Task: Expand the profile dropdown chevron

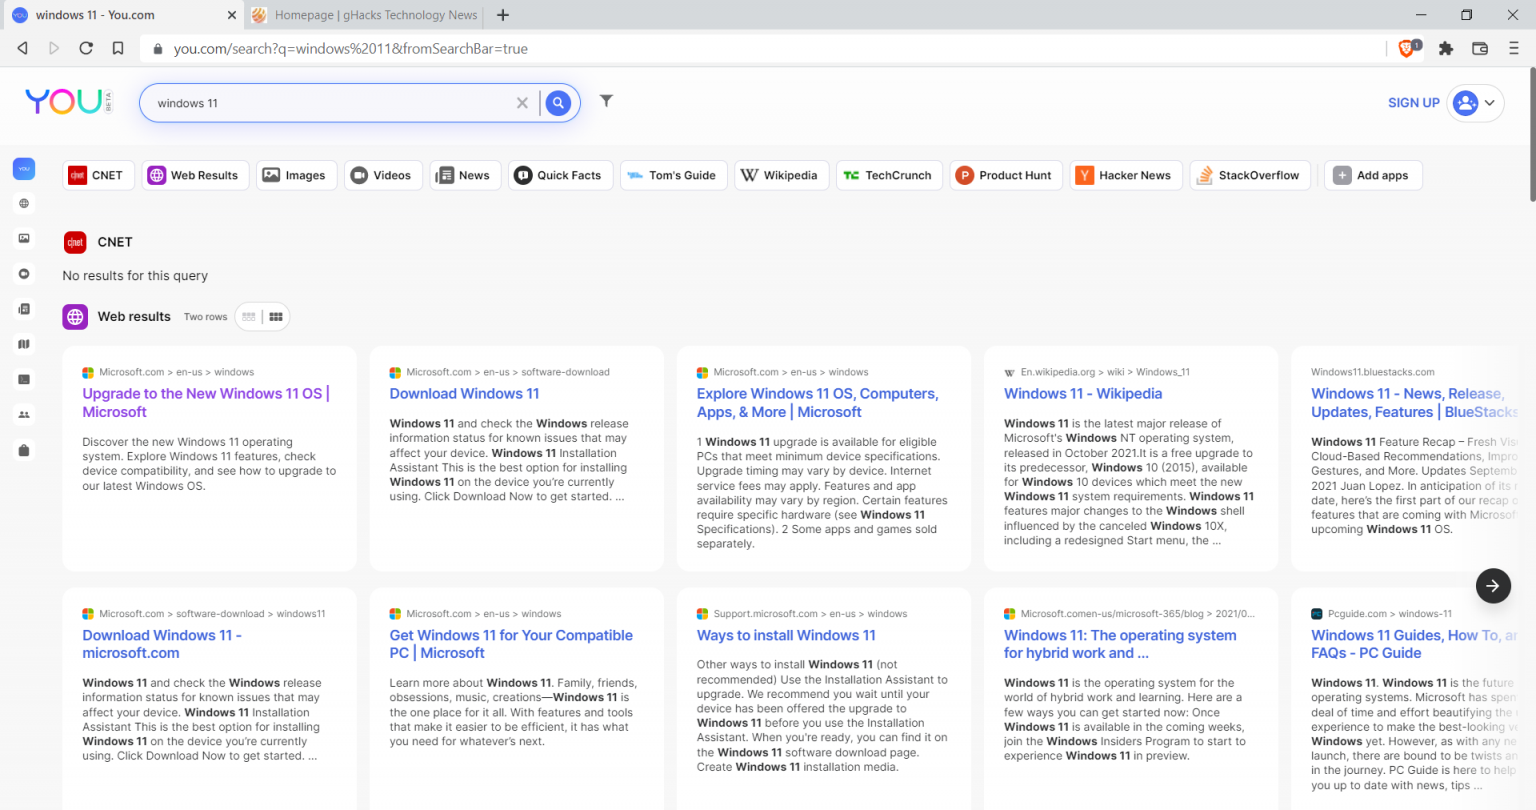Action: click(1490, 103)
